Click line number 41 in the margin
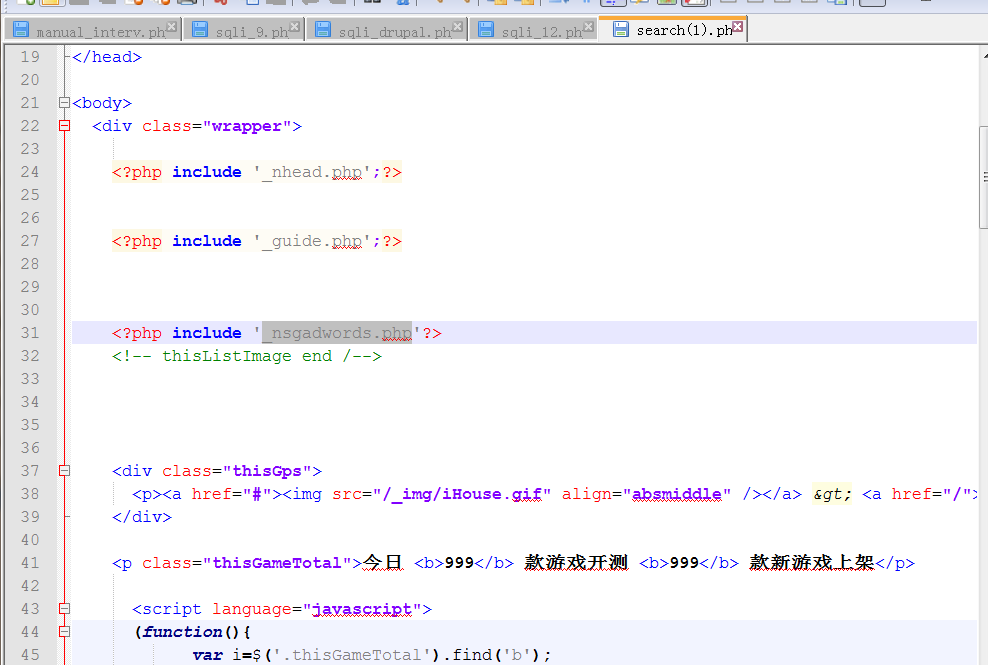 pyautogui.click(x=30, y=563)
